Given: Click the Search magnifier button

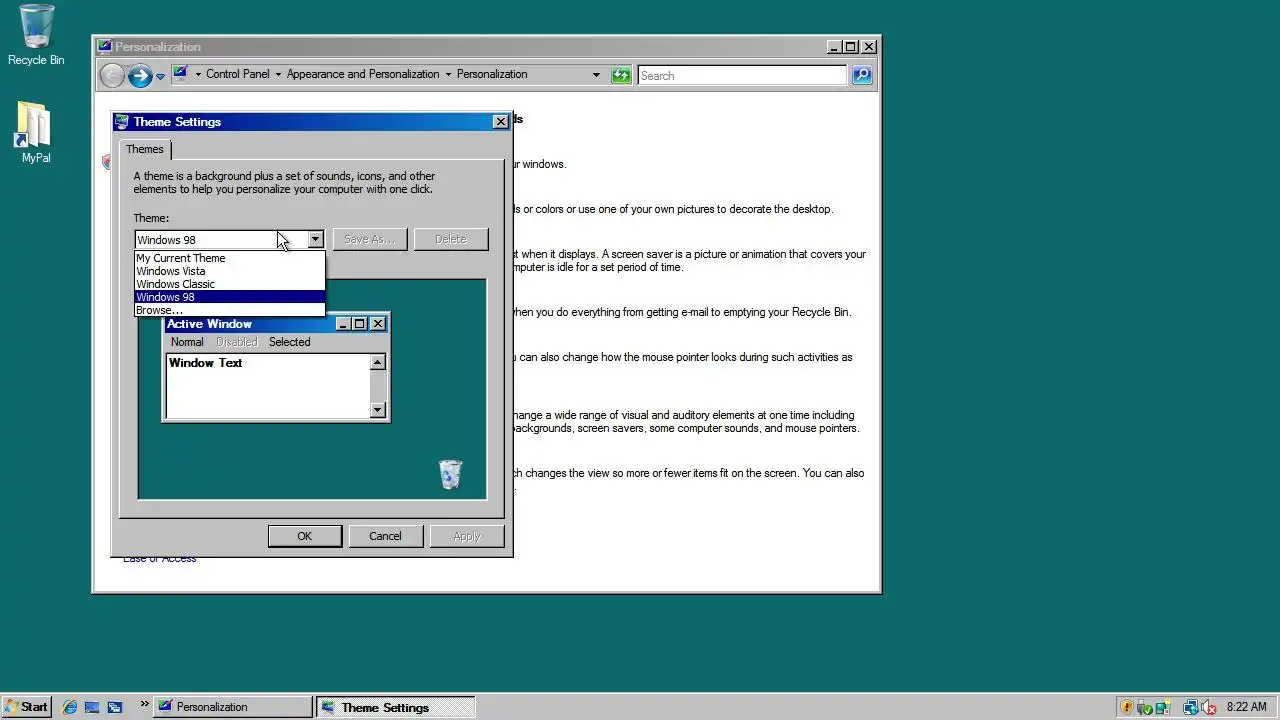Looking at the screenshot, I should (862, 75).
